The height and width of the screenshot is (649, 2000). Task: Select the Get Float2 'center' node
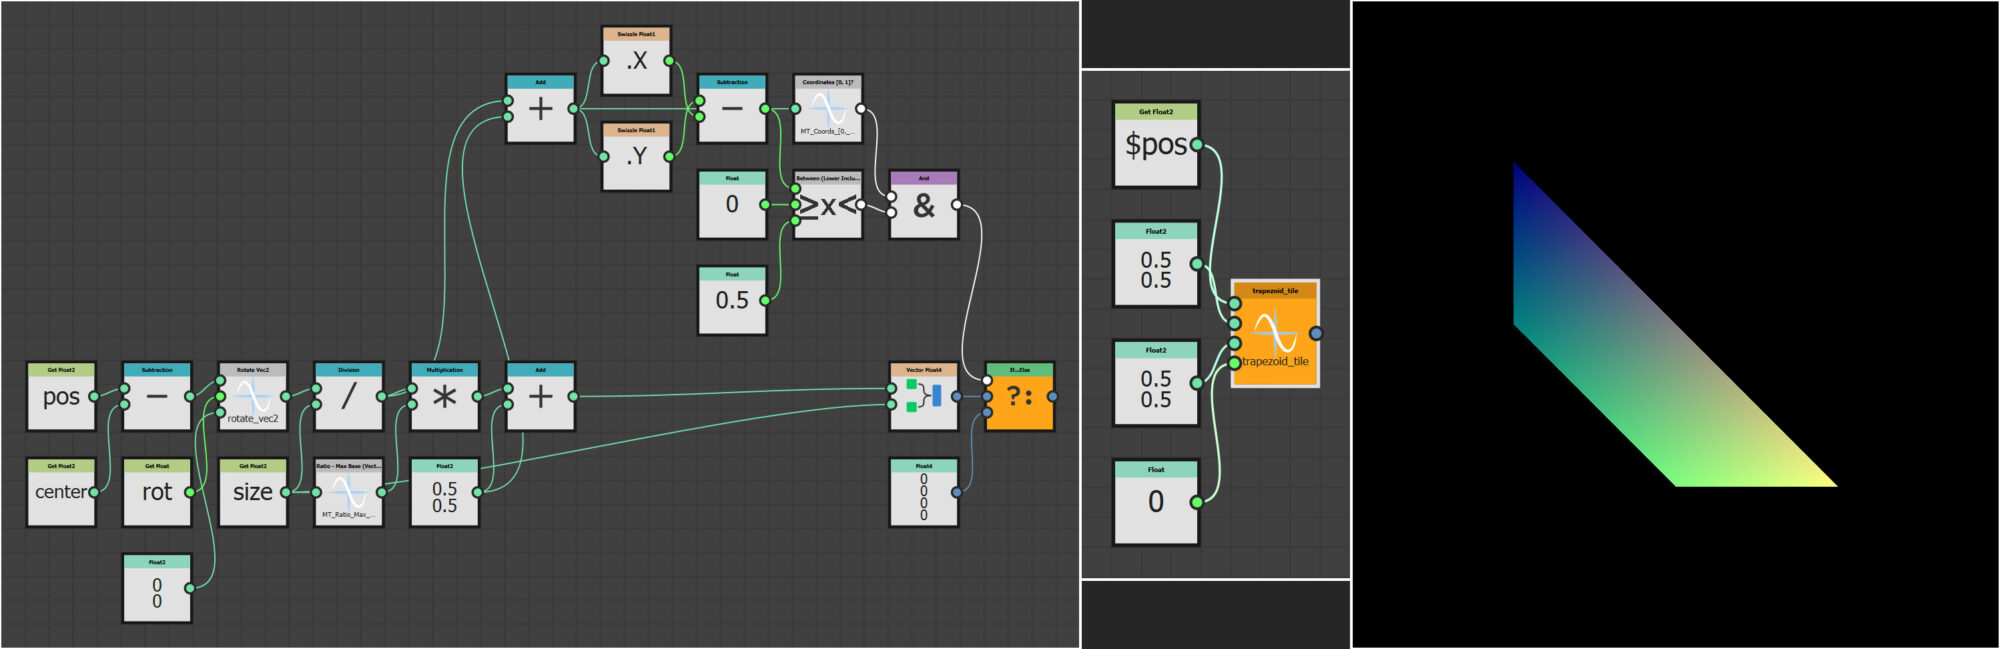click(x=61, y=492)
